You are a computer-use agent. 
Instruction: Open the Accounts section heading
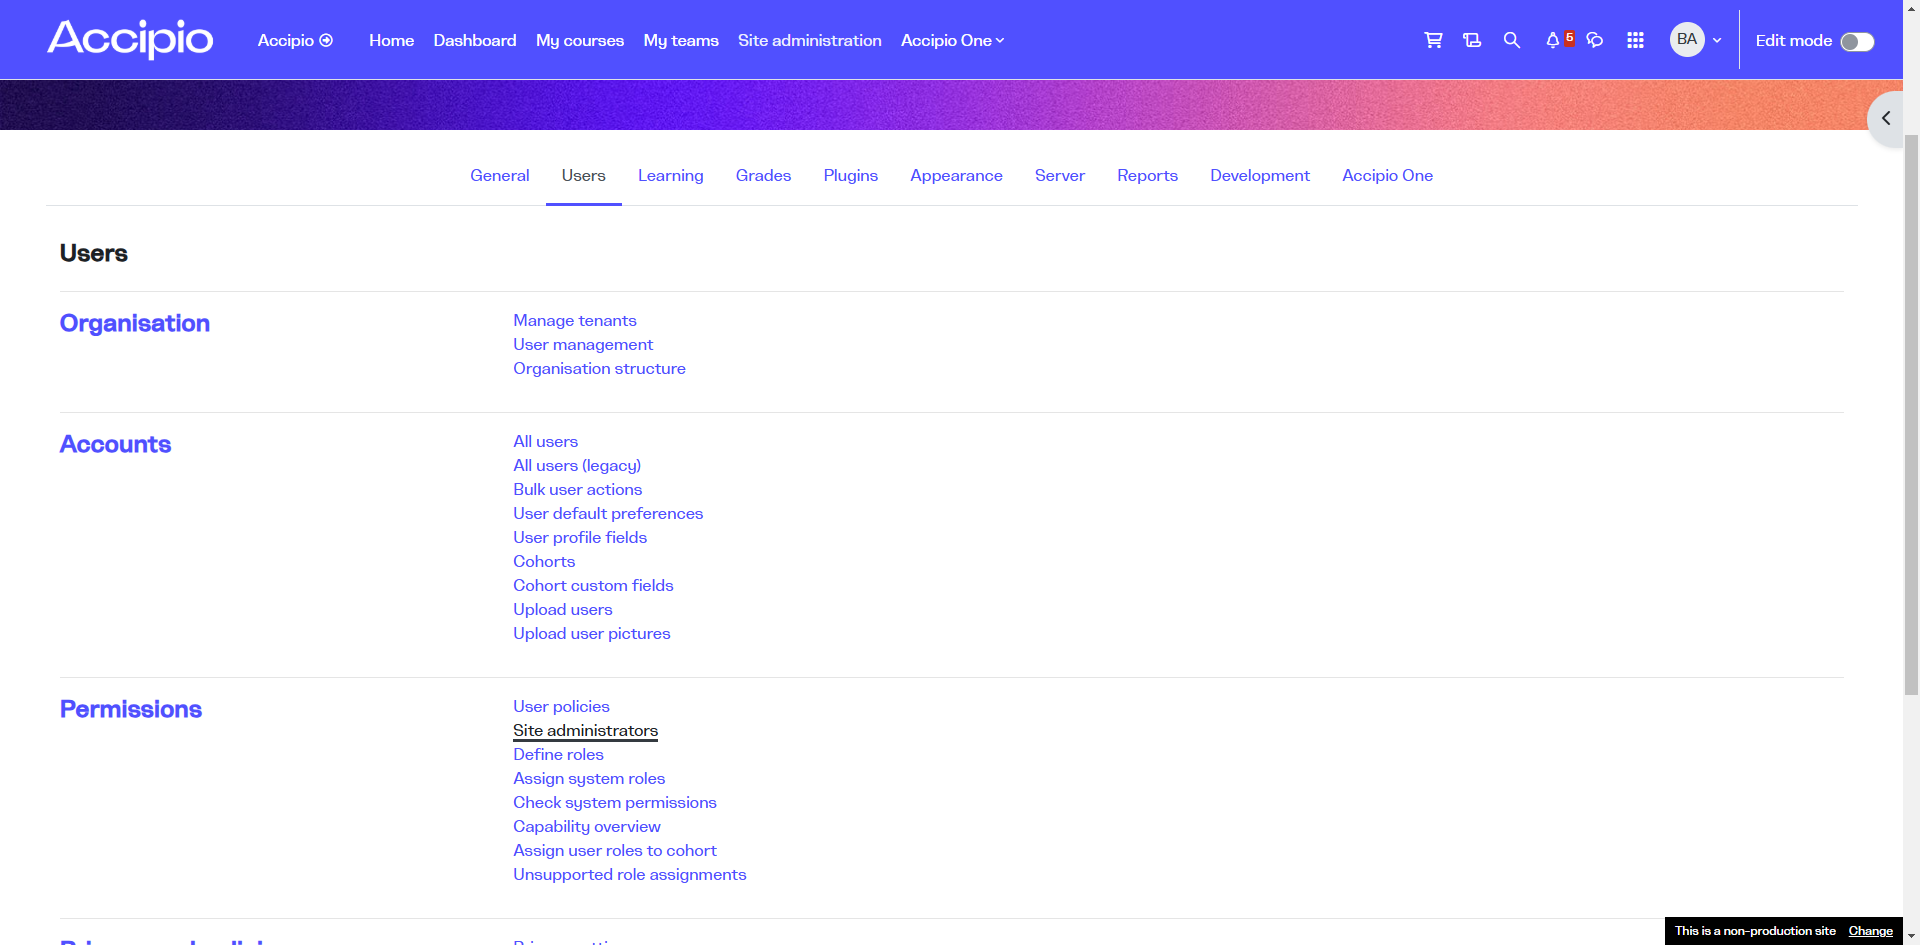tap(116, 444)
